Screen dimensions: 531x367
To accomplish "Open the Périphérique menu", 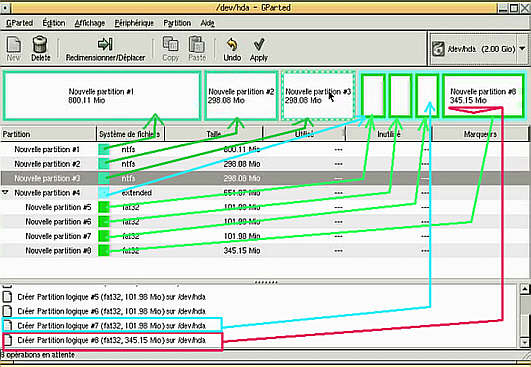I will [x=134, y=23].
